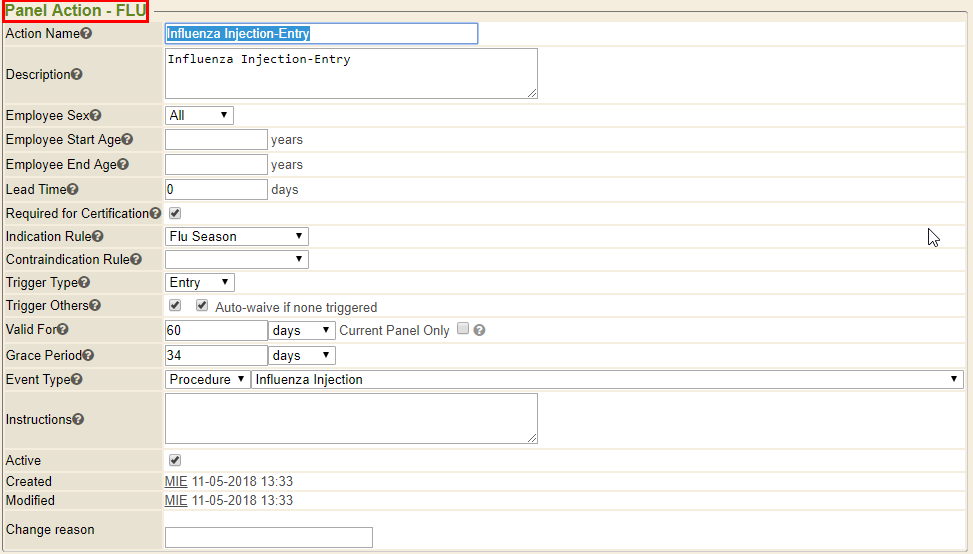
Task: Uncheck Required for Certification checkbox
Action: [x=175, y=213]
